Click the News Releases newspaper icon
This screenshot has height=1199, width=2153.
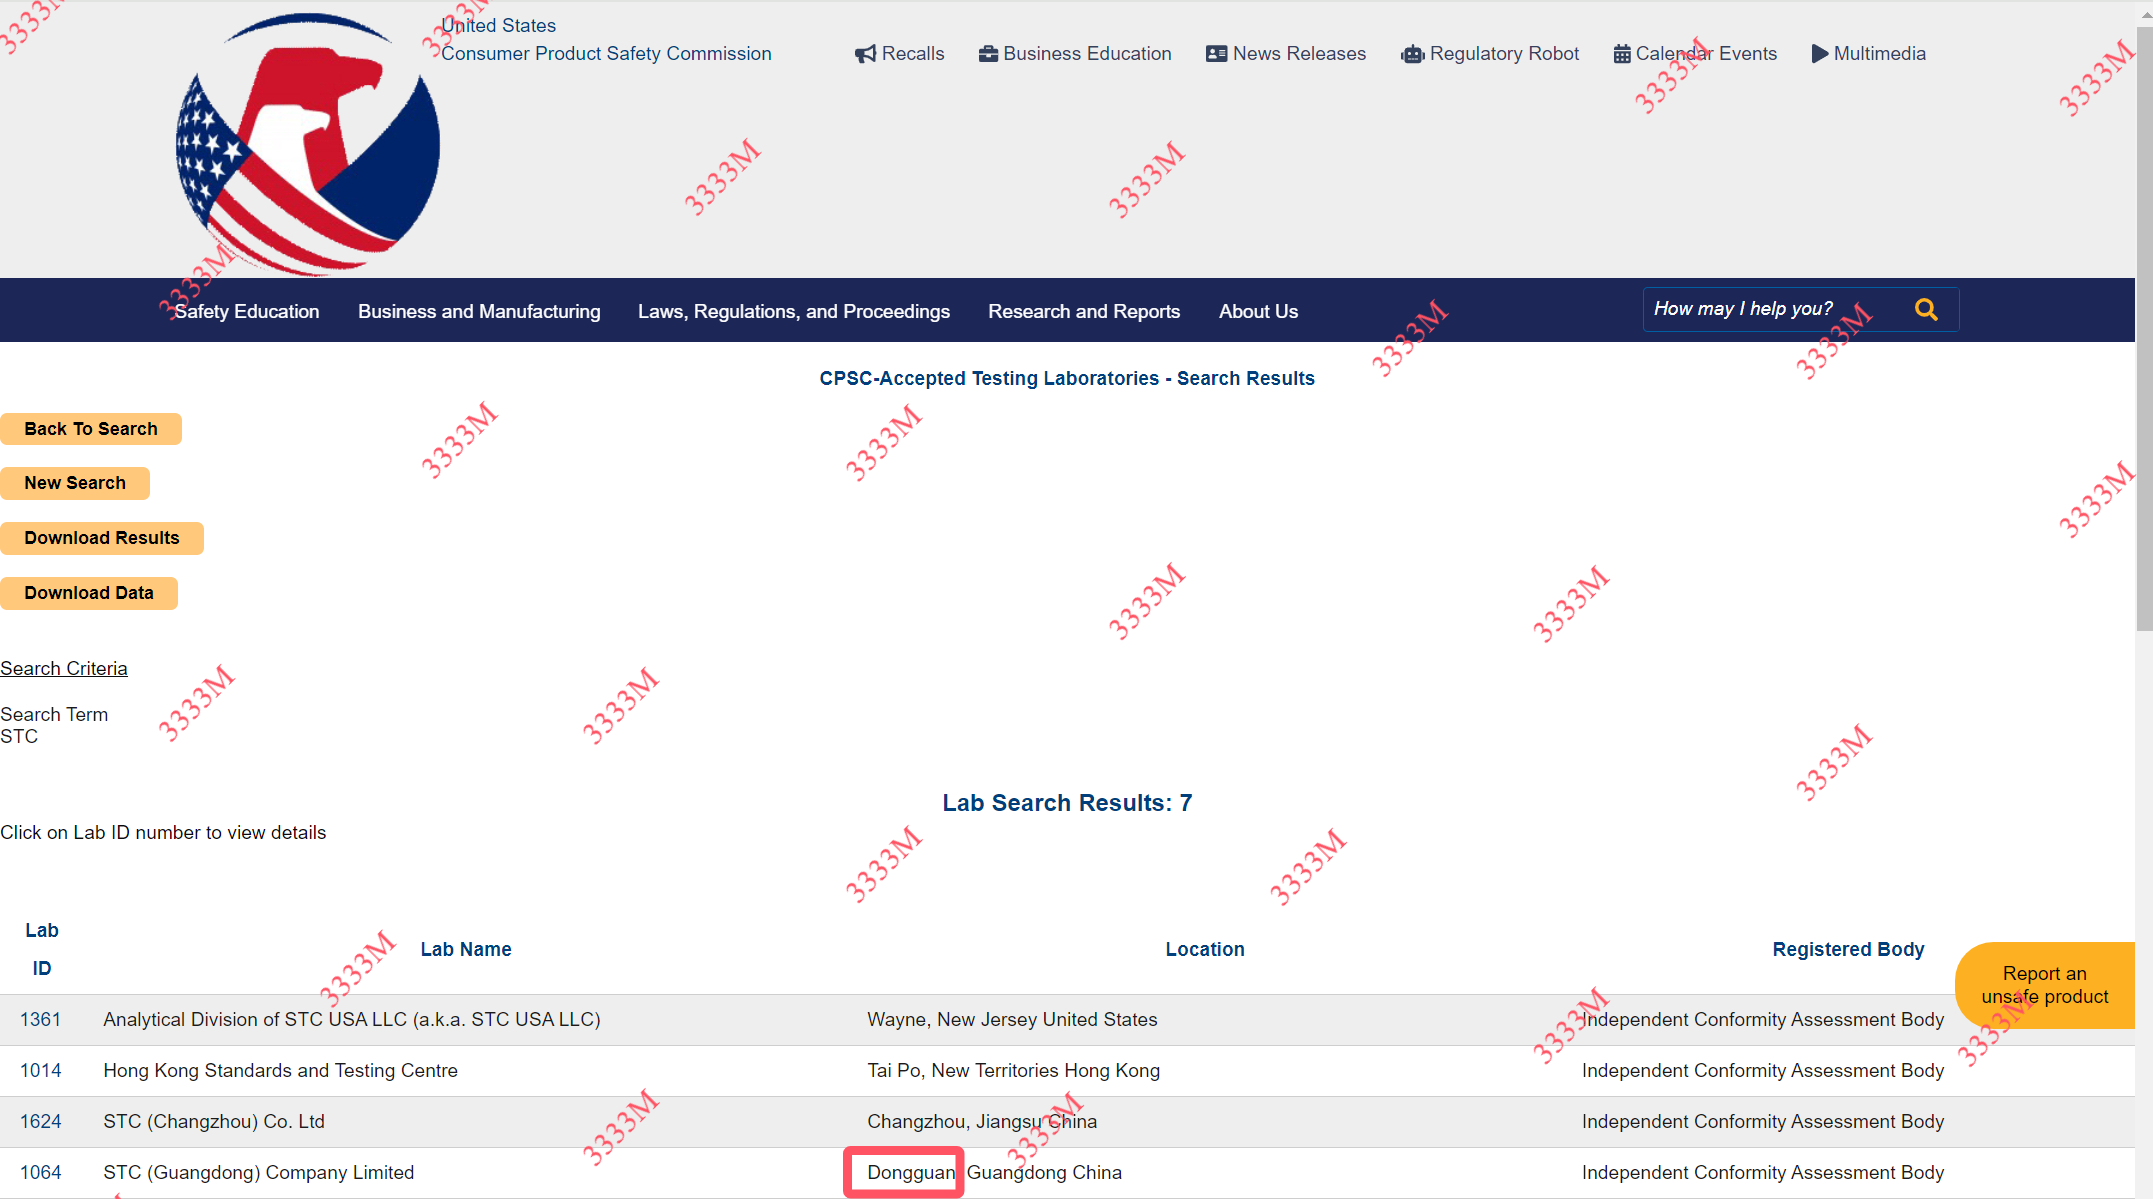pyautogui.click(x=1216, y=54)
